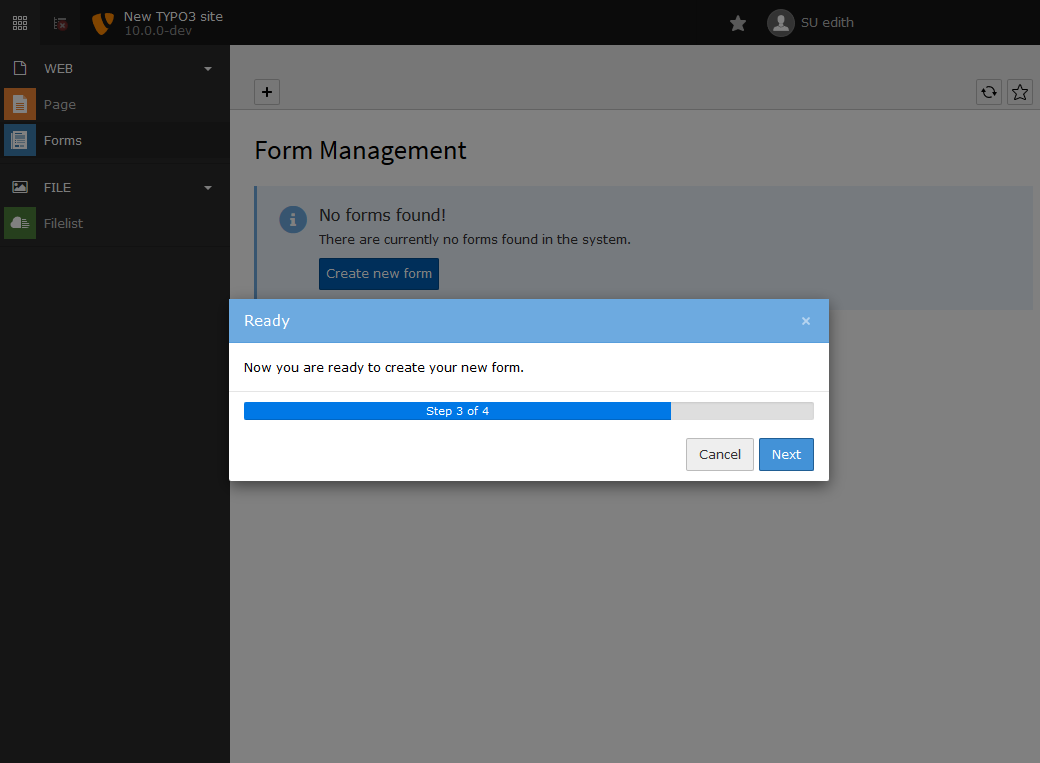The image size is (1040, 763).
Task: Click the TYPO3 logo
Action: tap(100, 22)
